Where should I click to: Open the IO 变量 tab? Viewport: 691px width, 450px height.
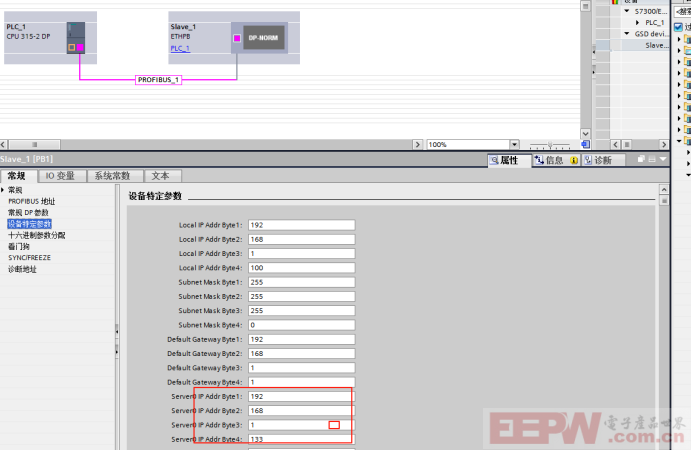click(x=60, y=176)
